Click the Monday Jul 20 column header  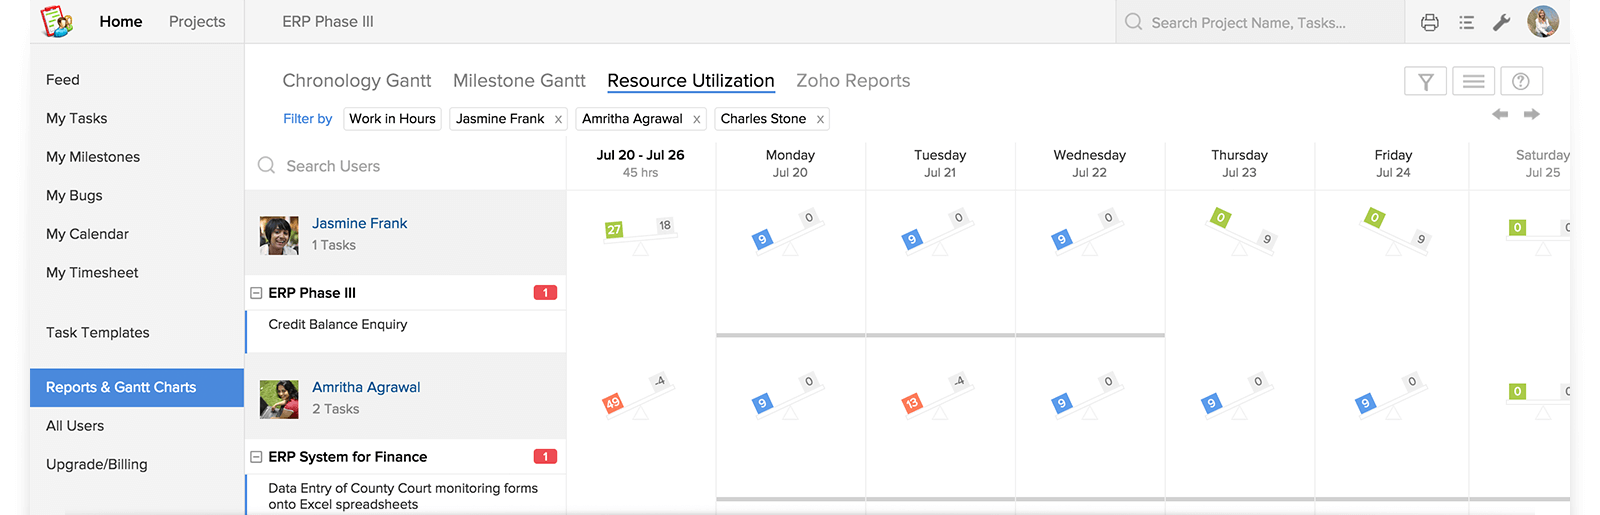(x=790, y=164)
